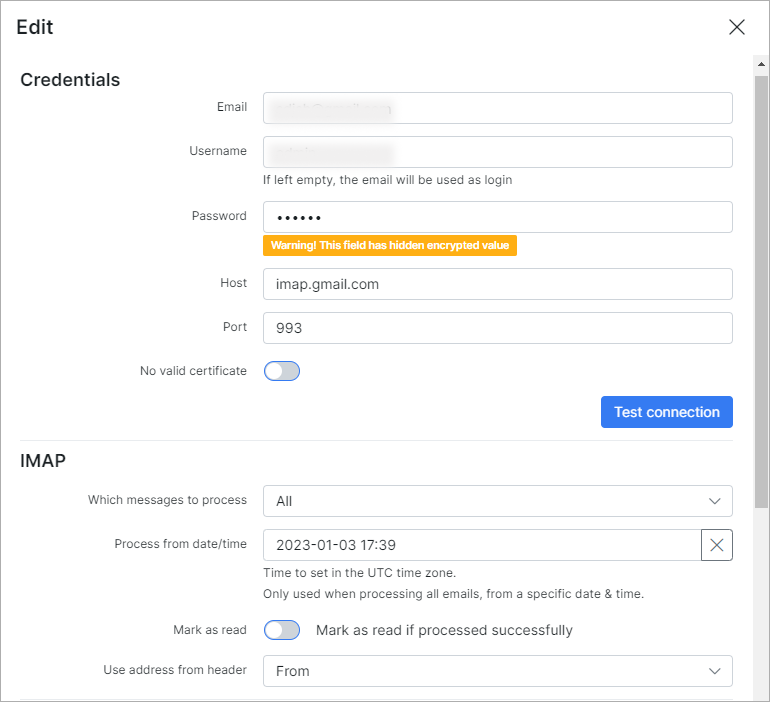The image size is (770, 702).
Task: Edit the Port field showing 993
Action: pos(497,328)
